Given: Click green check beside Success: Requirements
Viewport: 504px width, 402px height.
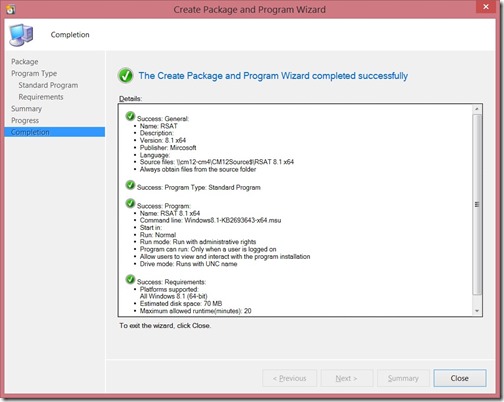Looking at the screenshot, I should (x=130, y=279).
